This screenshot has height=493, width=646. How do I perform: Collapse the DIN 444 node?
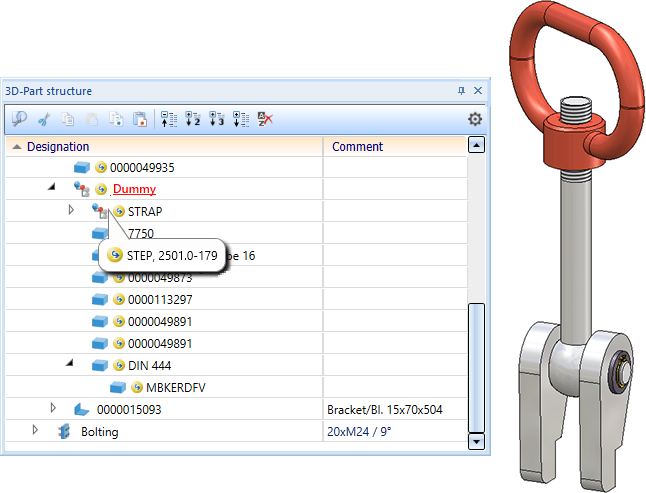70,364
